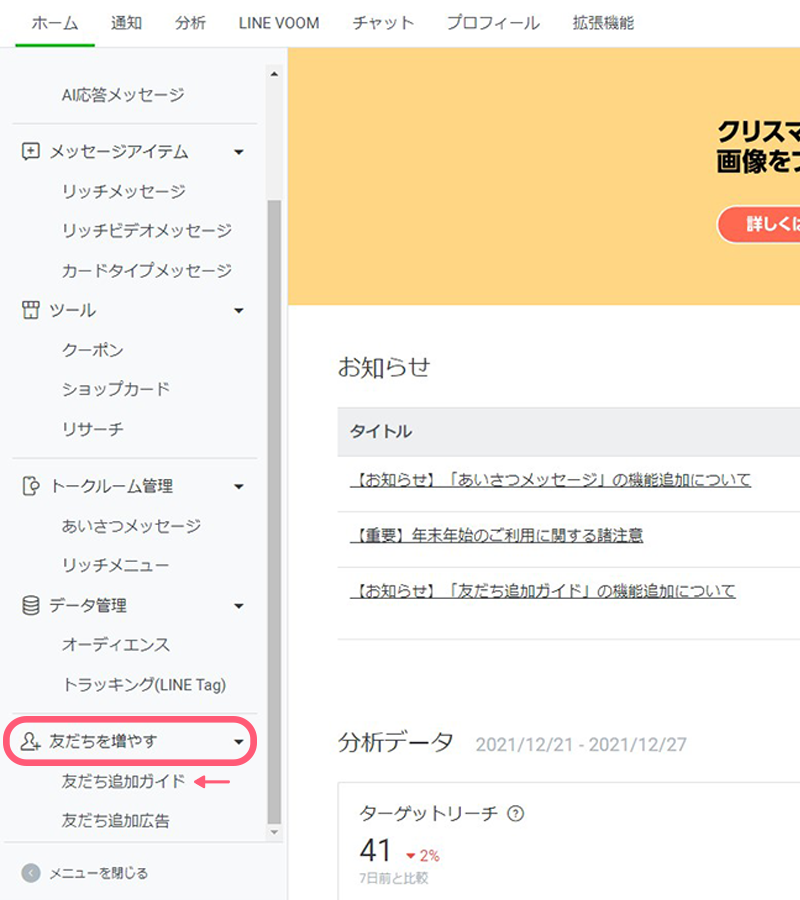Click the target reach help icon
Image resolution: width=800 pixels, height=900 pixels.
coord(516,814)
